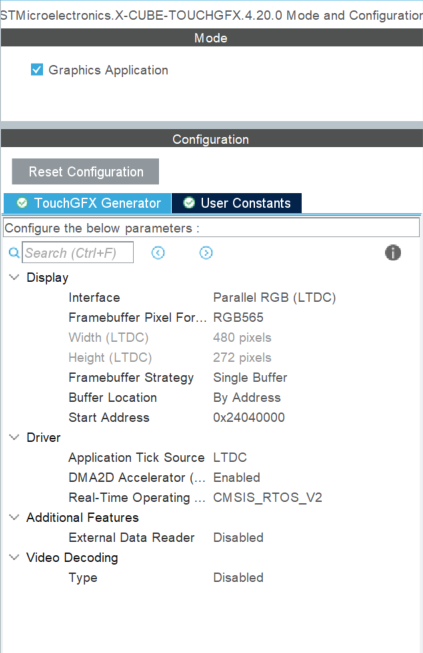Image resolution: width=423 pixels, height=653 pixels.
Task: Open the Interface value Parallel RGB (LTDC)
Action: coord(274,297)
